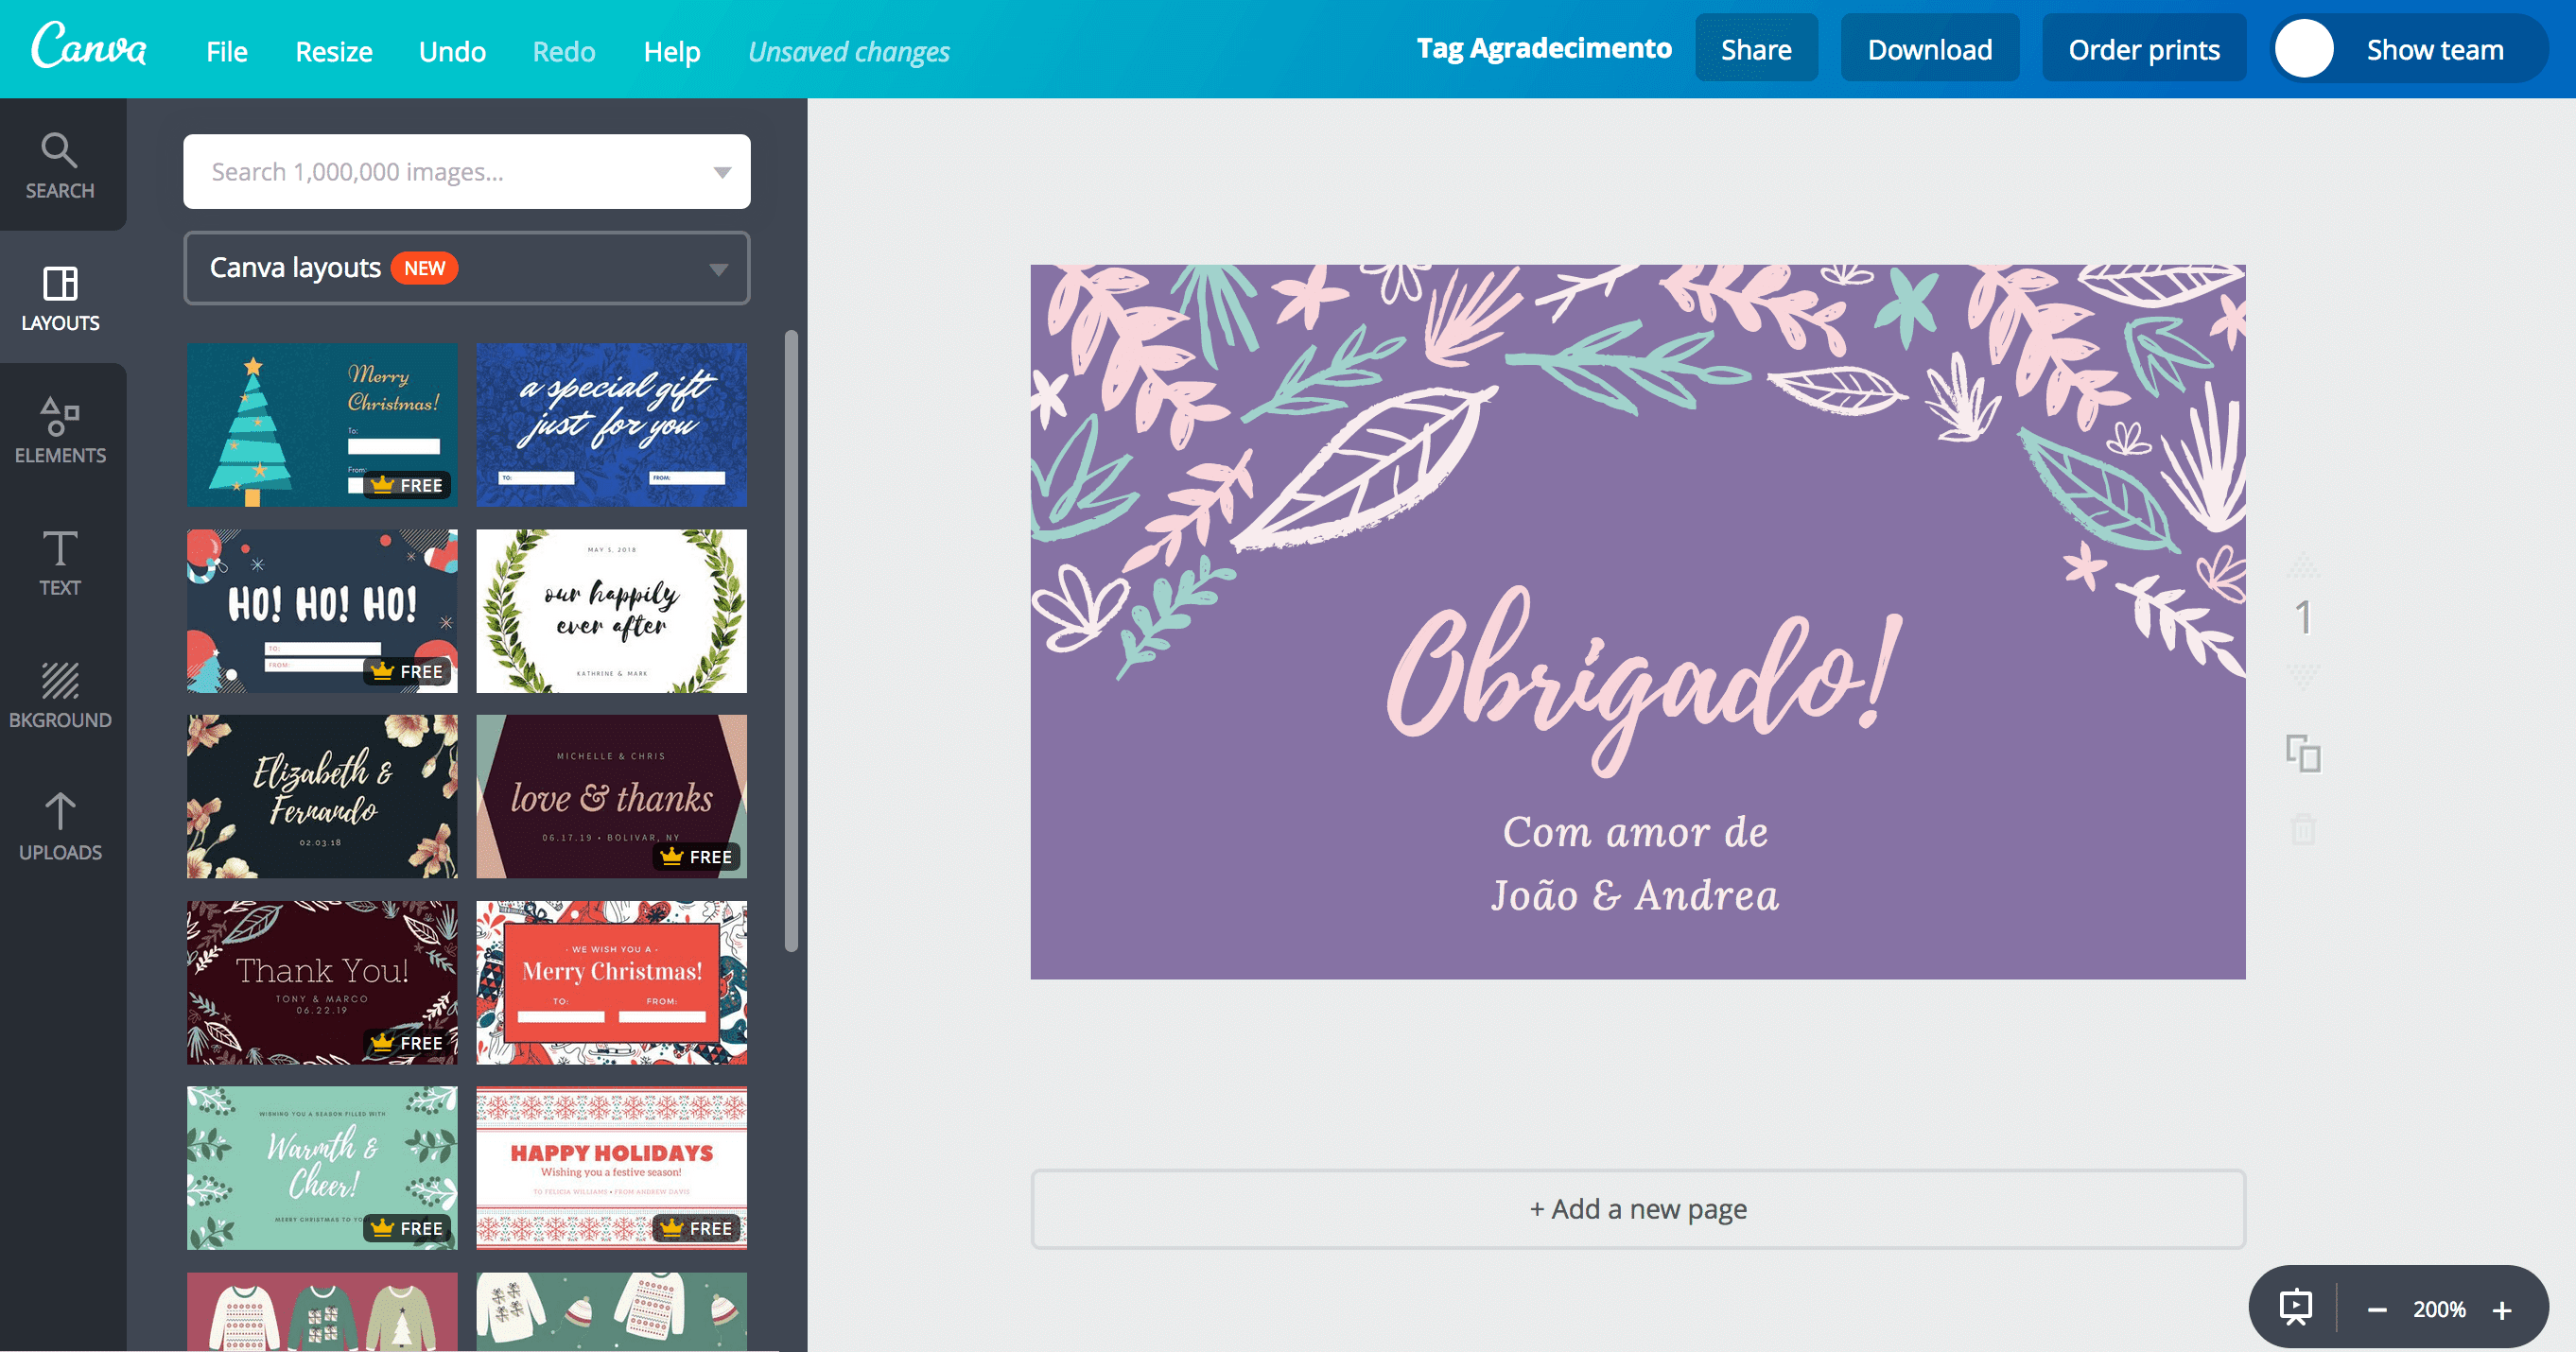Select the 'love & thanks' template thumbnail
The height and width of the screenshot is (1352, 2576).
coord(611,796)
